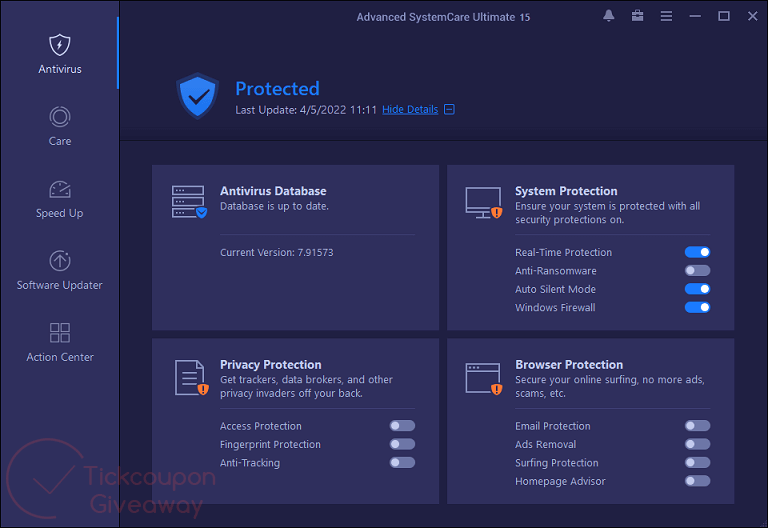The height and width of the screenshot is (528, 768).
Task: Click the Advanced SystemCare Ultimate 15 title
Action: click(443, 17)
